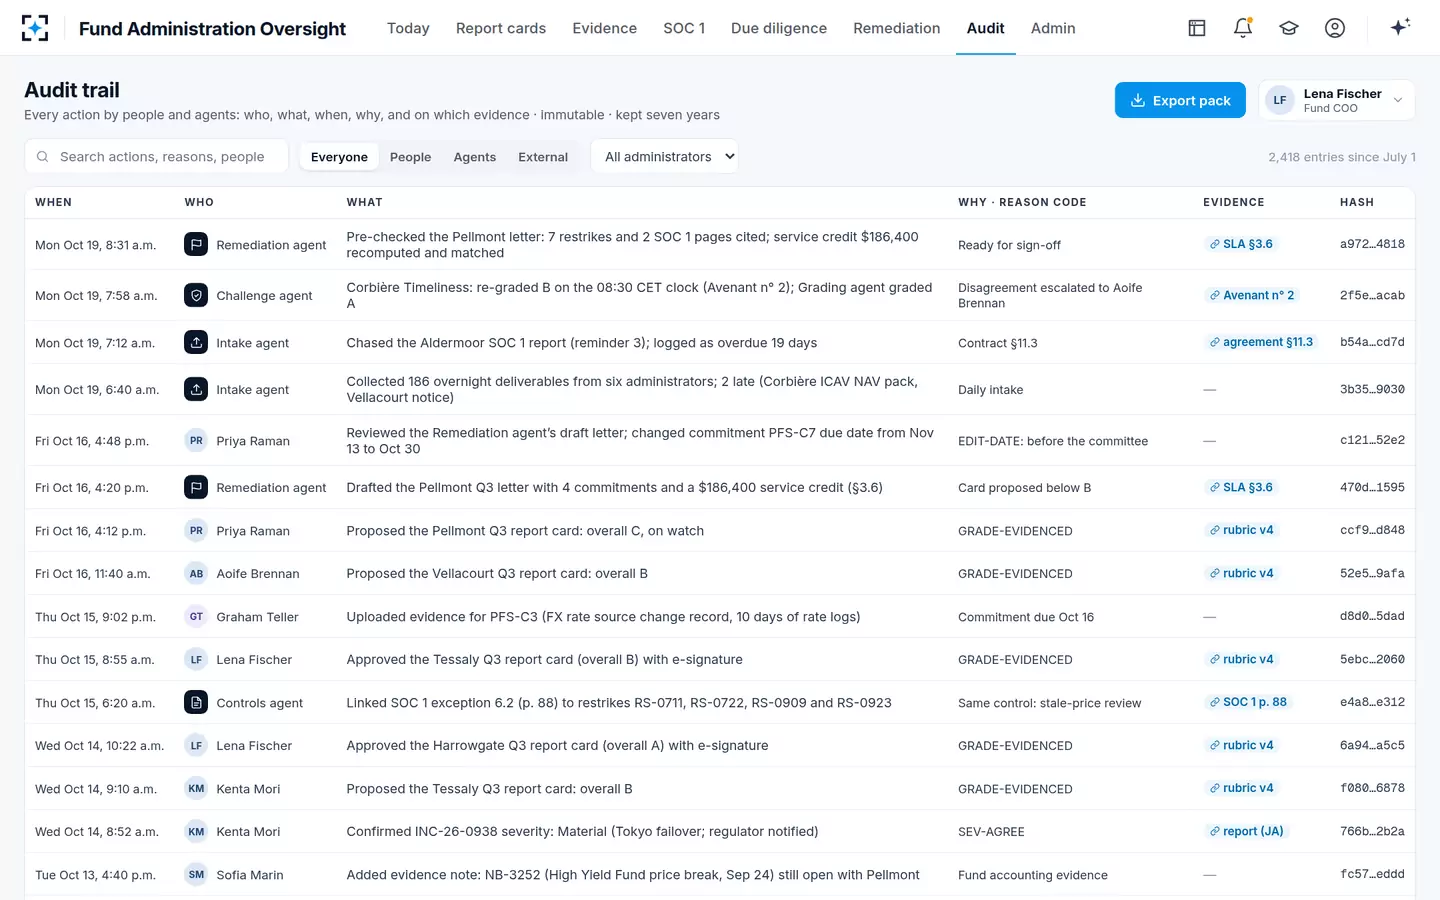Screen dimensions: 1440x900
Task: Switch to the Today tab
Action: point(408,28)
